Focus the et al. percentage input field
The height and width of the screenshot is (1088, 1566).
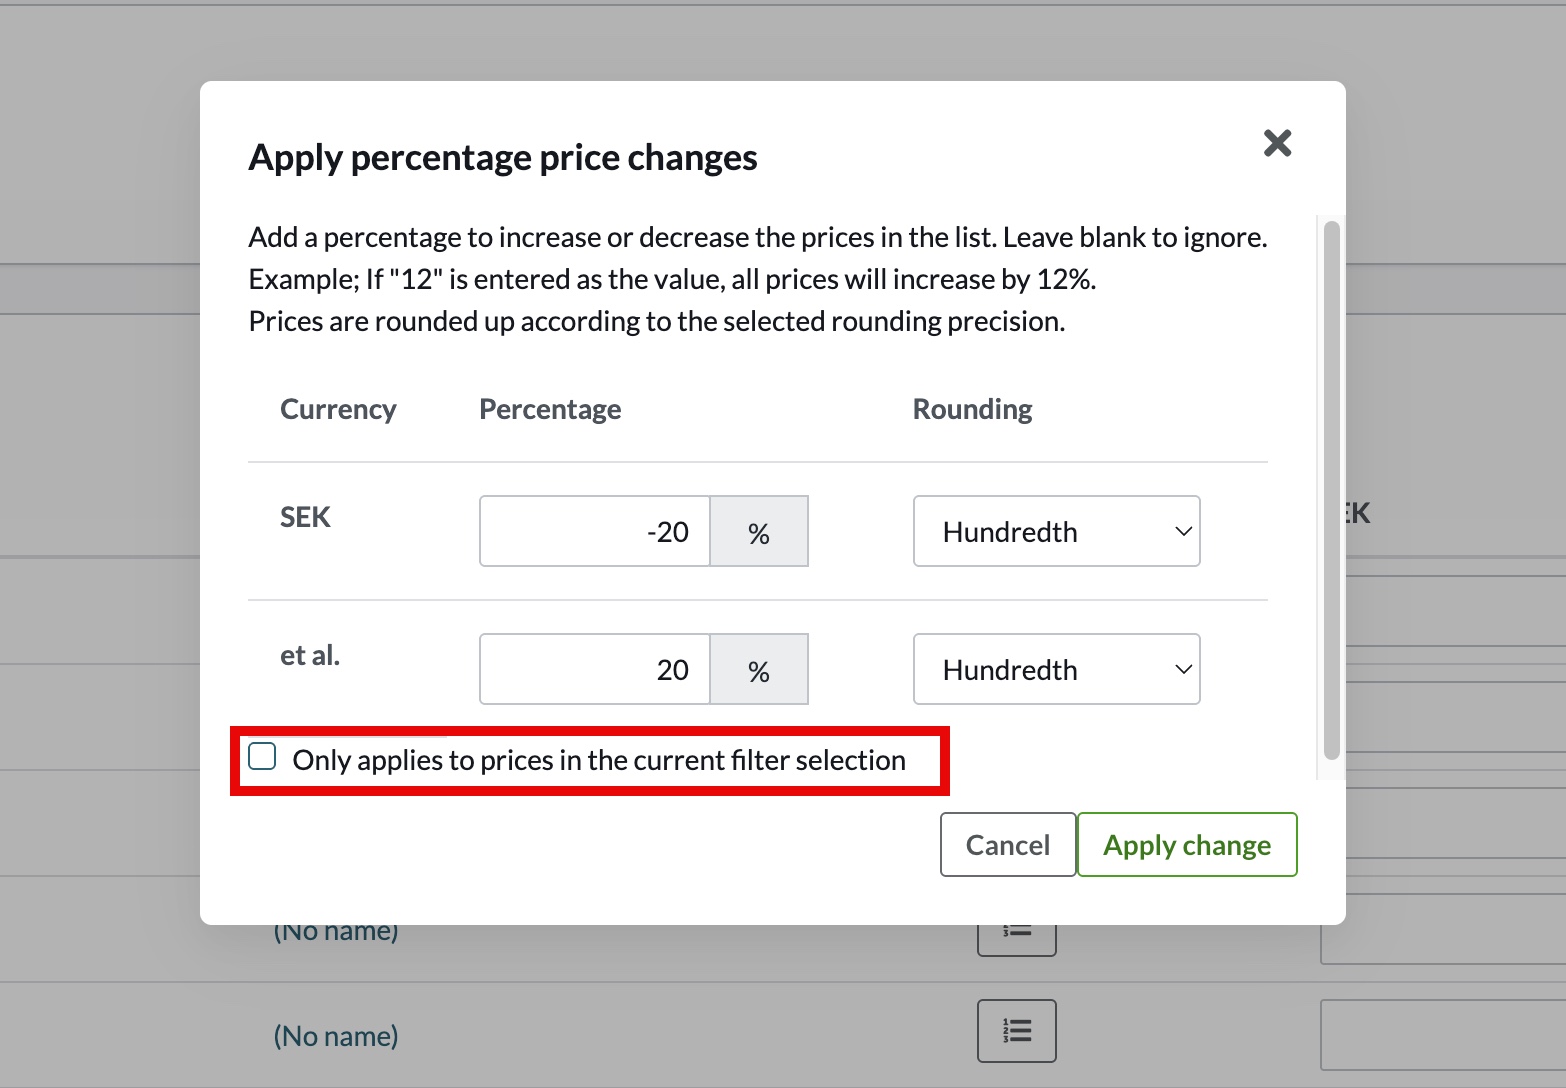tap(595, 670)
